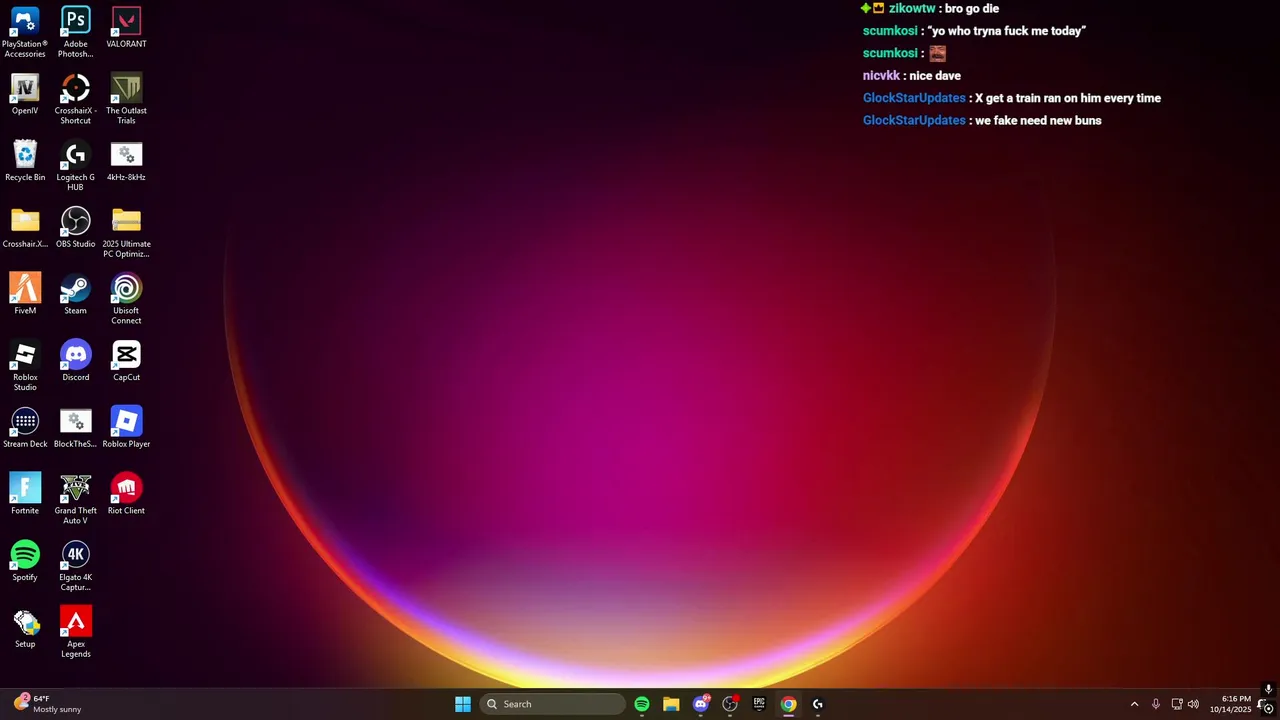Select The Outlast Trials desktop icon
The width and height of the screenshot is (1280, 720).
coord(126,99)
